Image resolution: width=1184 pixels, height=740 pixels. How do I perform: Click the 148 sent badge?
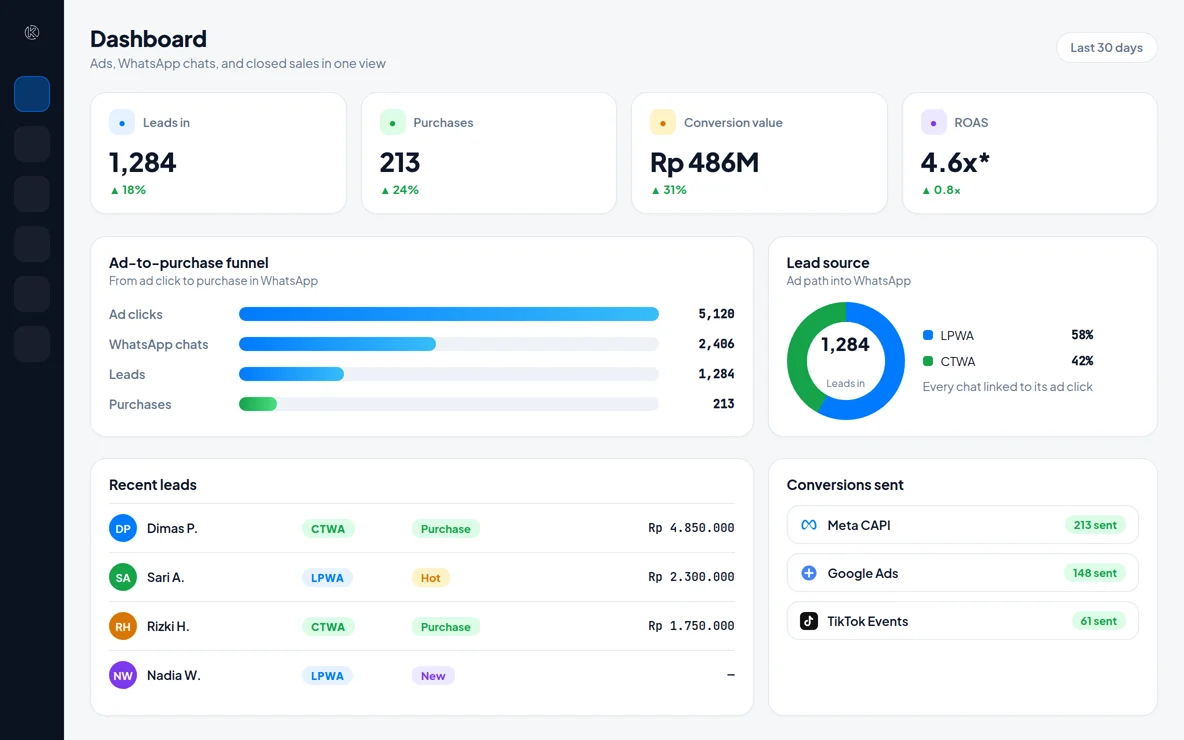1094,573
